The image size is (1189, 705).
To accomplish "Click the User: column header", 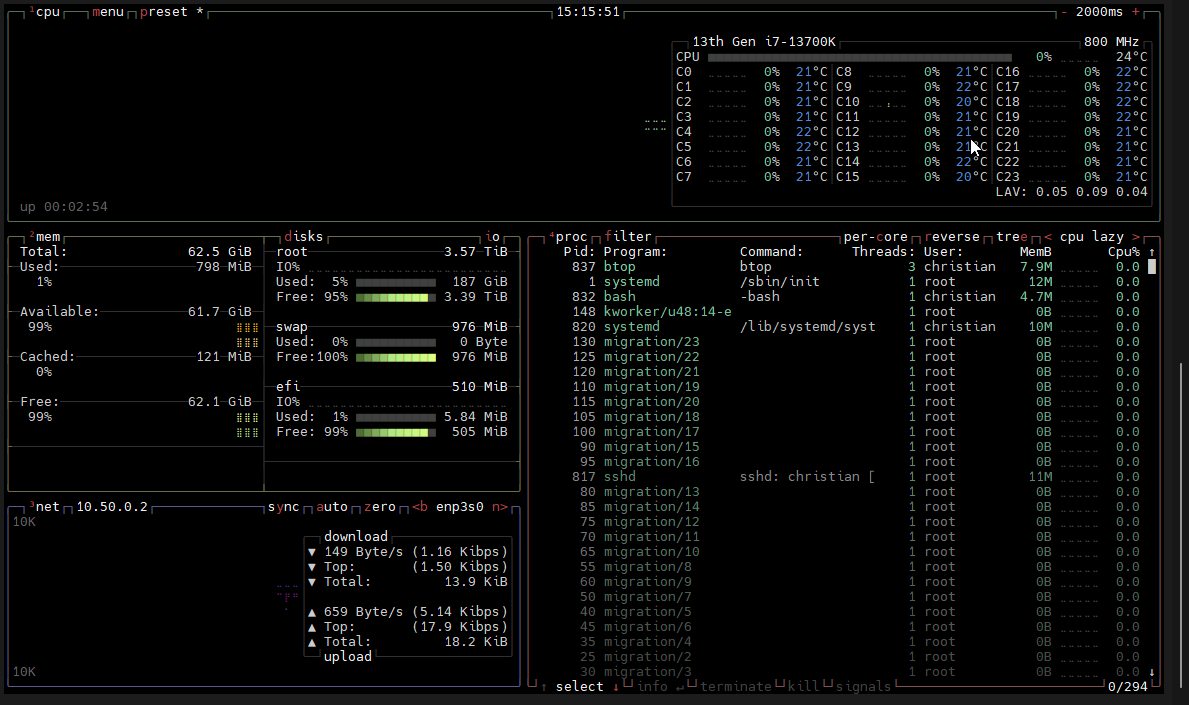I will 943,252.
